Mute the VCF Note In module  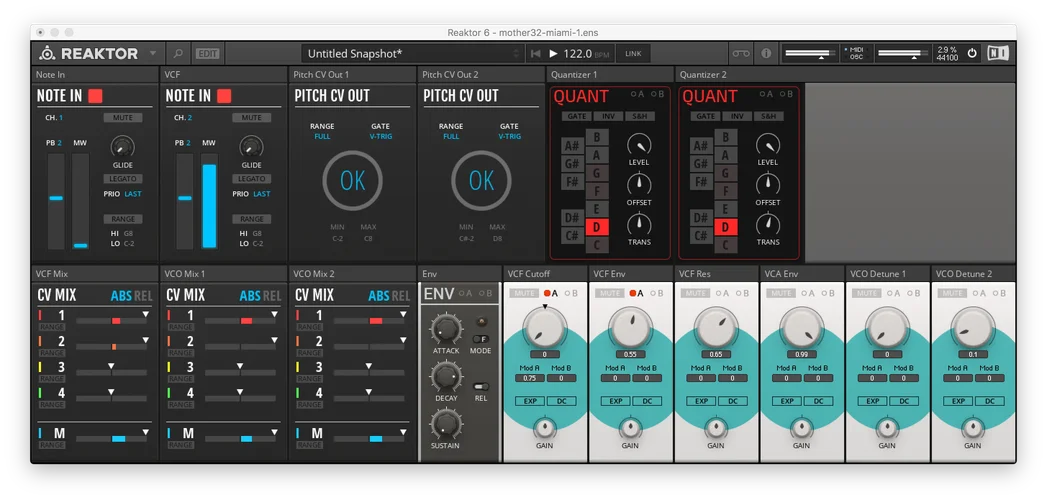252,118
